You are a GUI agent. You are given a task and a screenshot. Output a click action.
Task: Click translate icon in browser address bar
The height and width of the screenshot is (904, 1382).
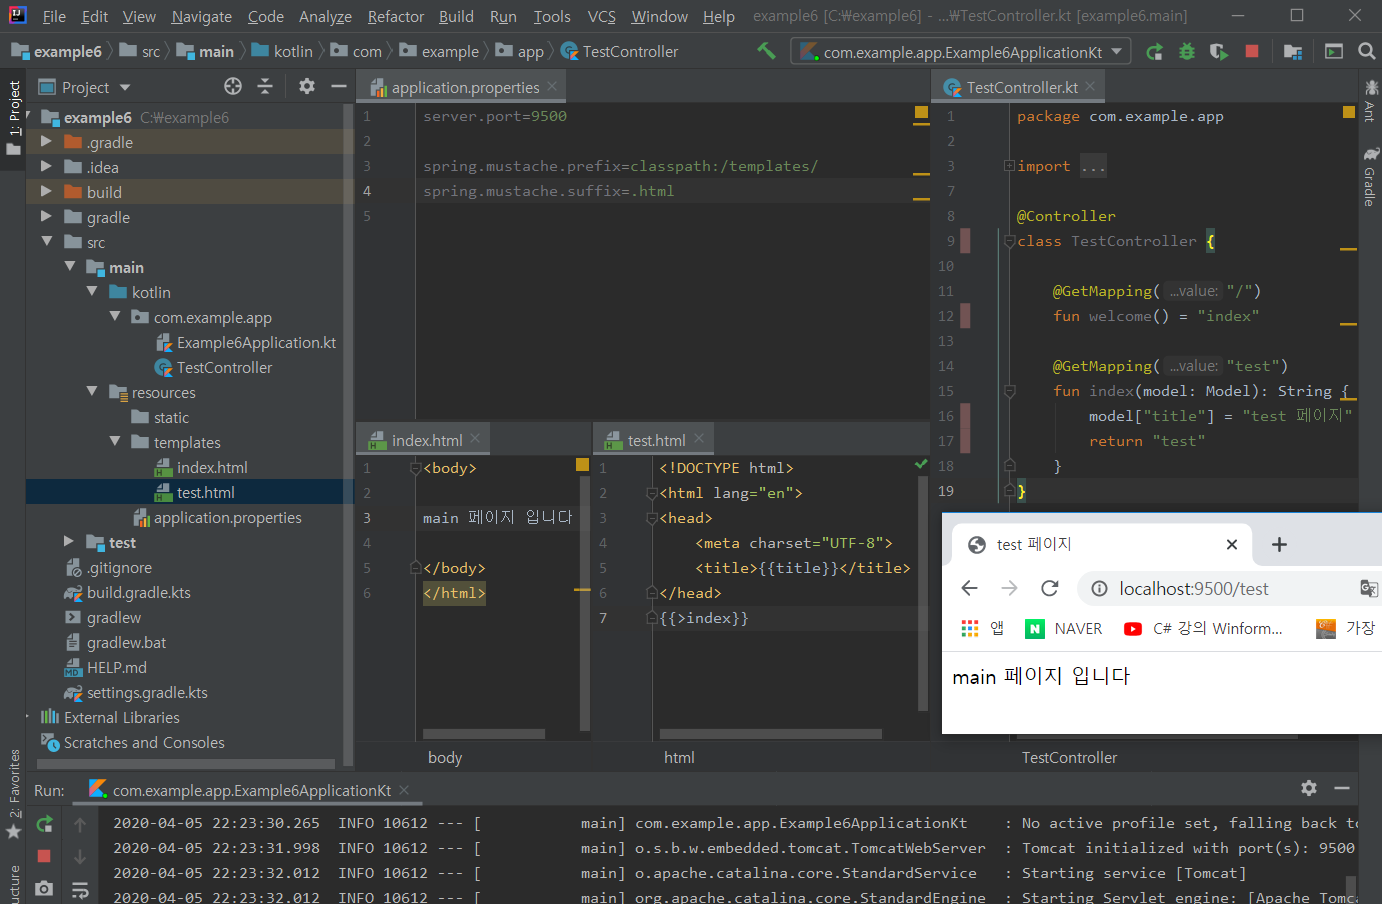1368,588
